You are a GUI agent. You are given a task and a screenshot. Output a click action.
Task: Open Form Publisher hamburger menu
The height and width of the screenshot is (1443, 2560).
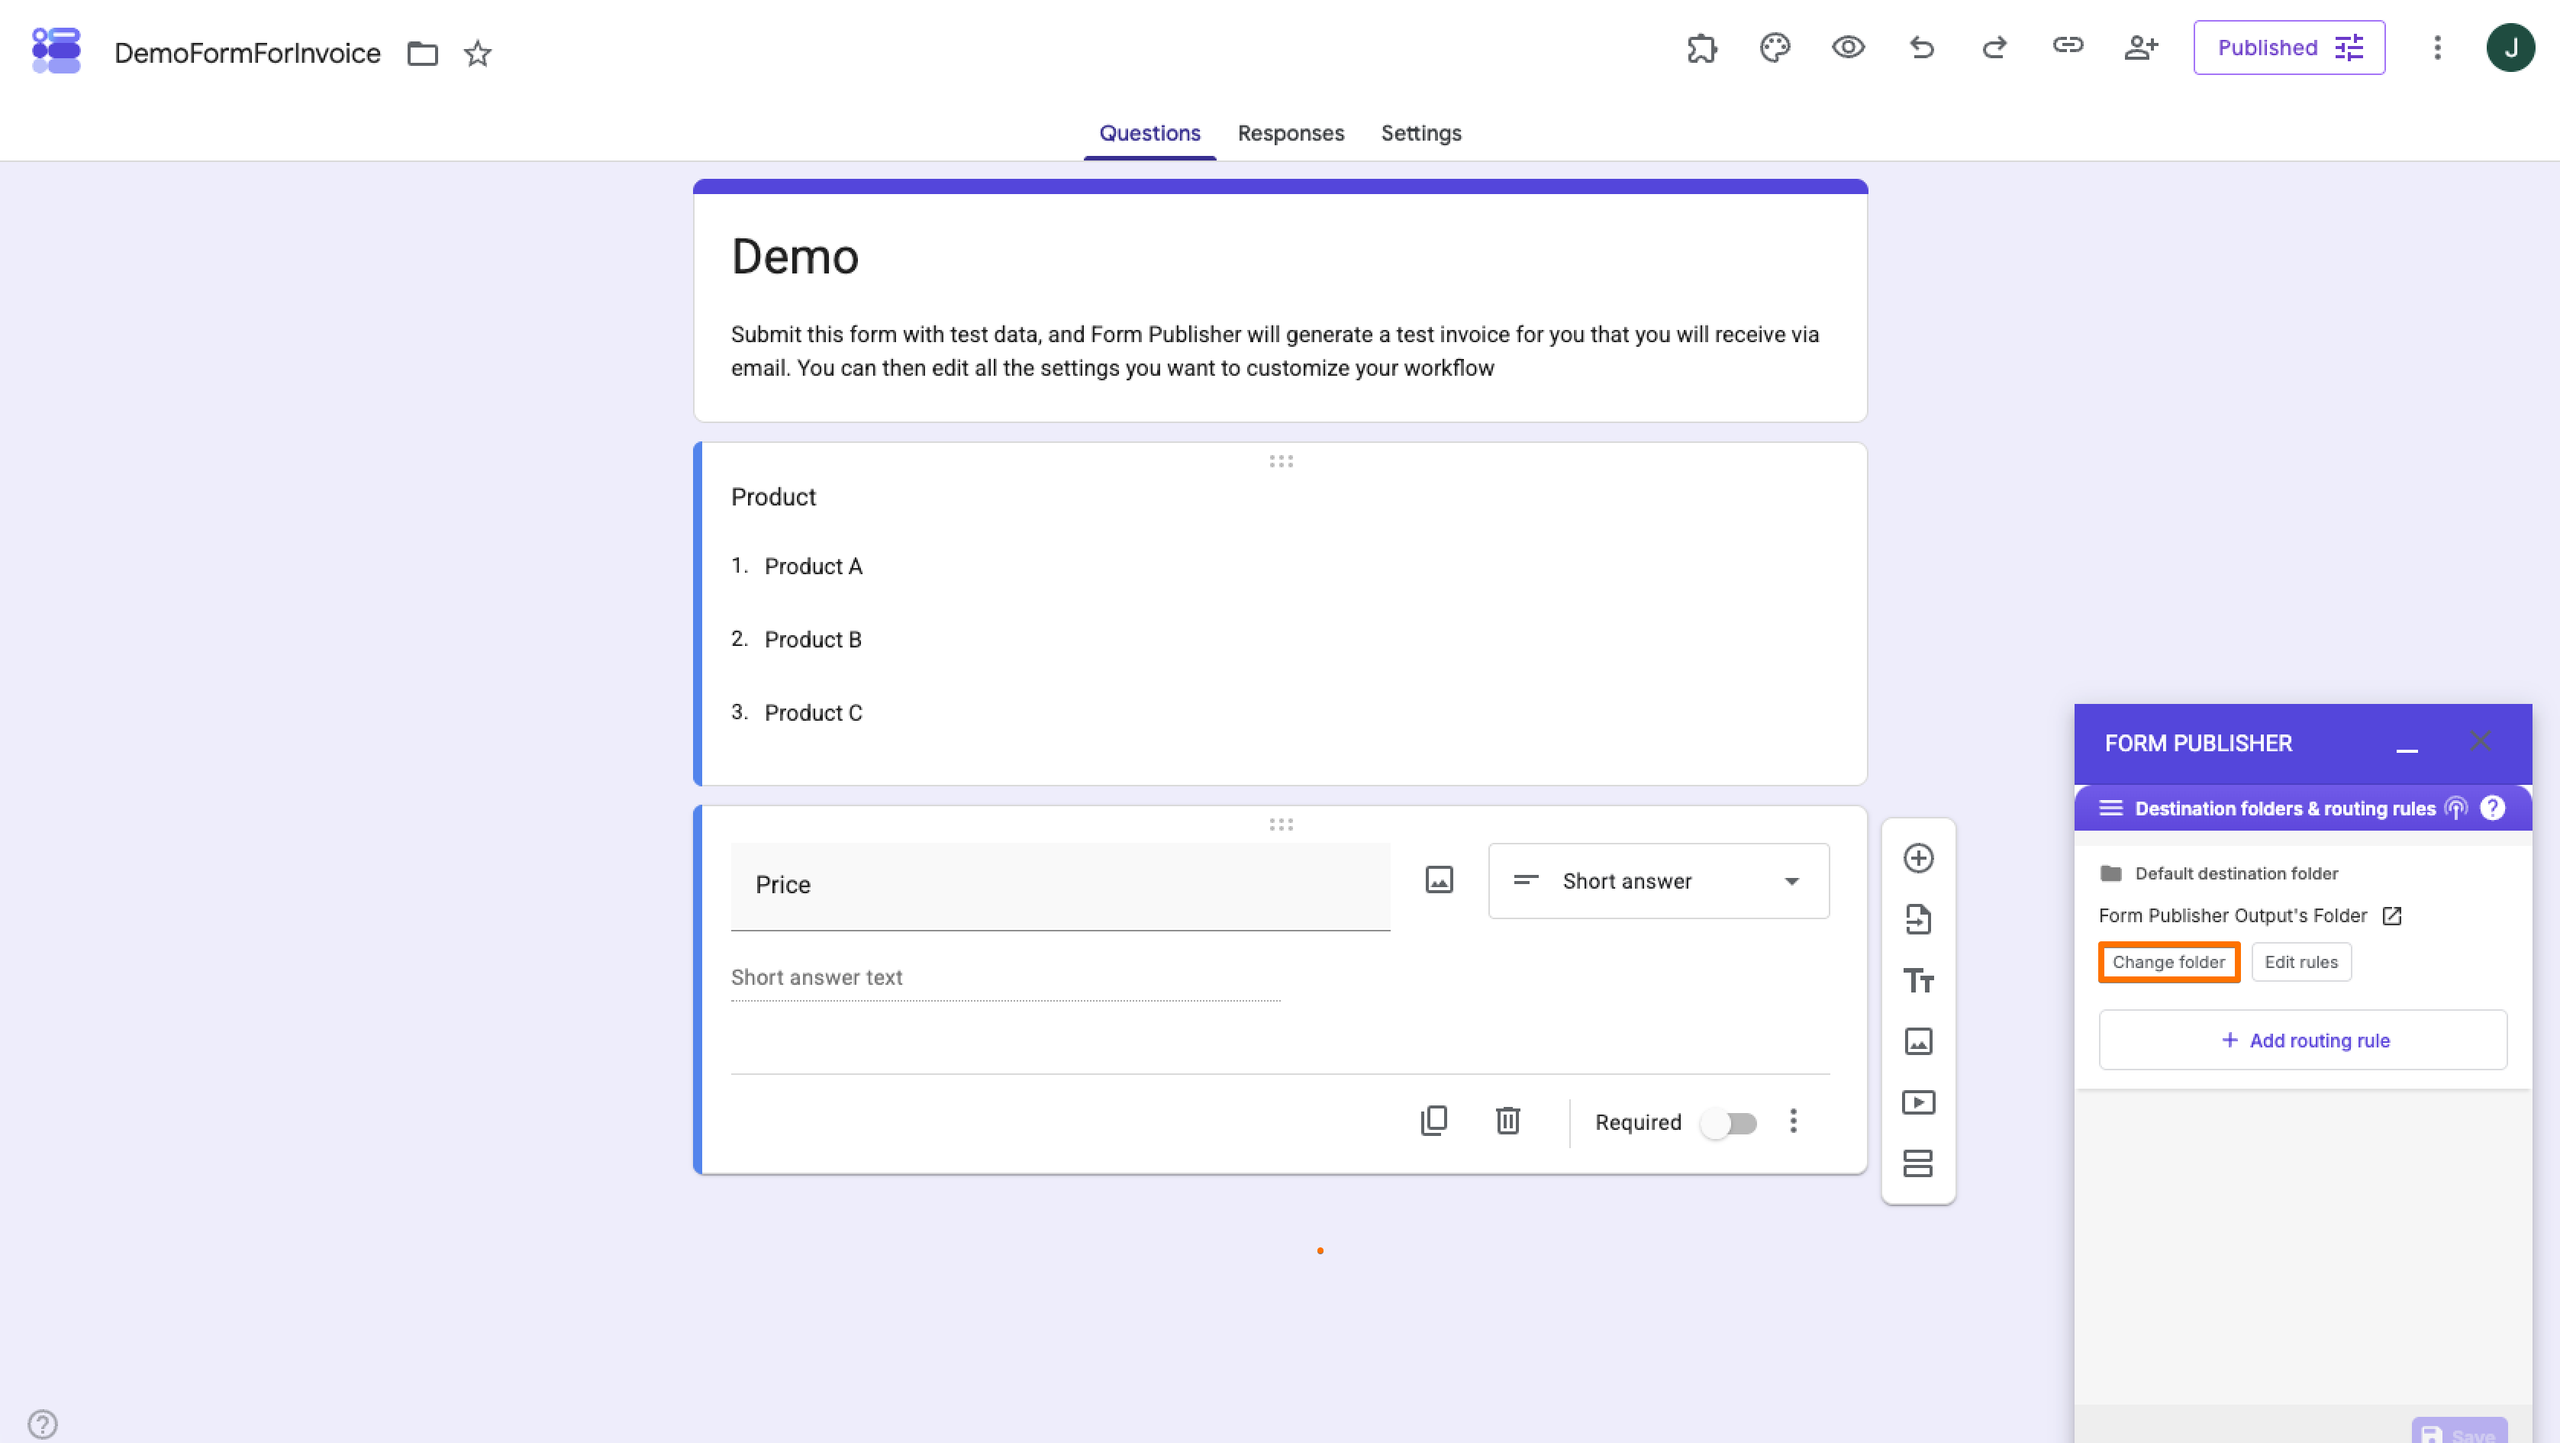coord(2111,808)
